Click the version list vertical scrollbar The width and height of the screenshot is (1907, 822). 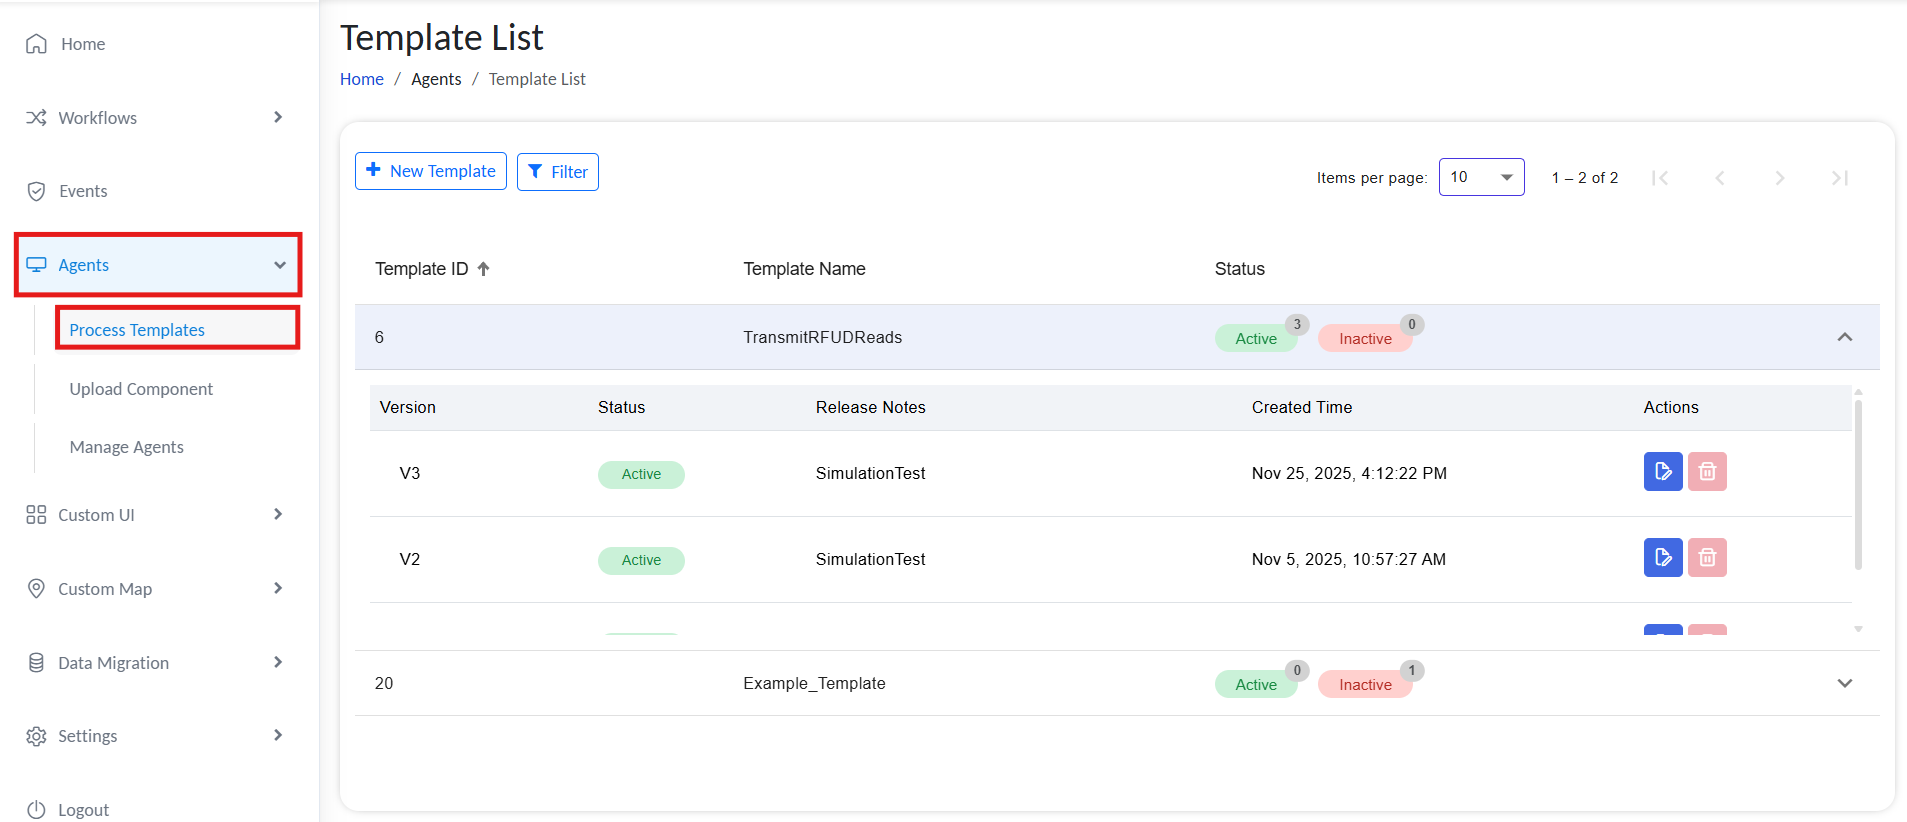(1858, 485)
